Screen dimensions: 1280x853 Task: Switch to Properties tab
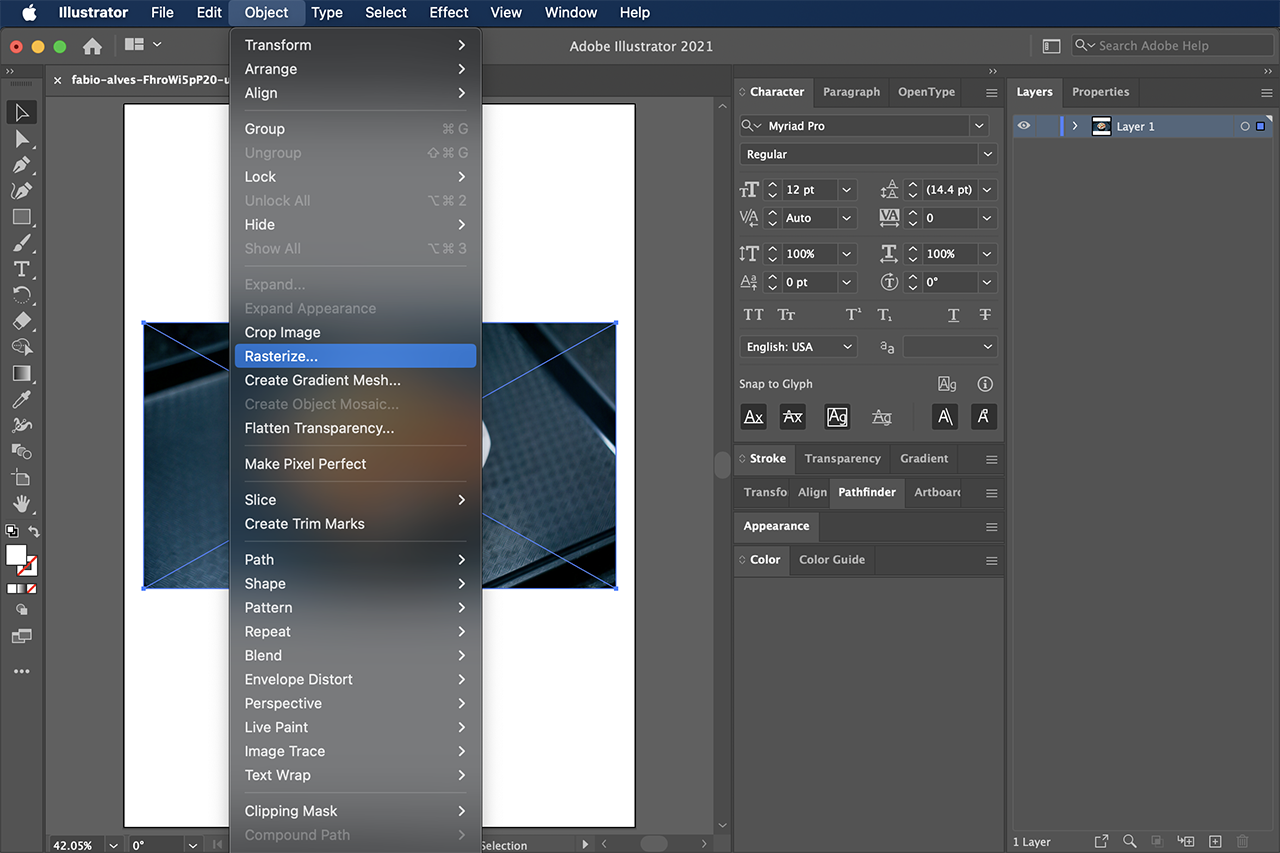pyautogui.click(x=1100, y=92)
